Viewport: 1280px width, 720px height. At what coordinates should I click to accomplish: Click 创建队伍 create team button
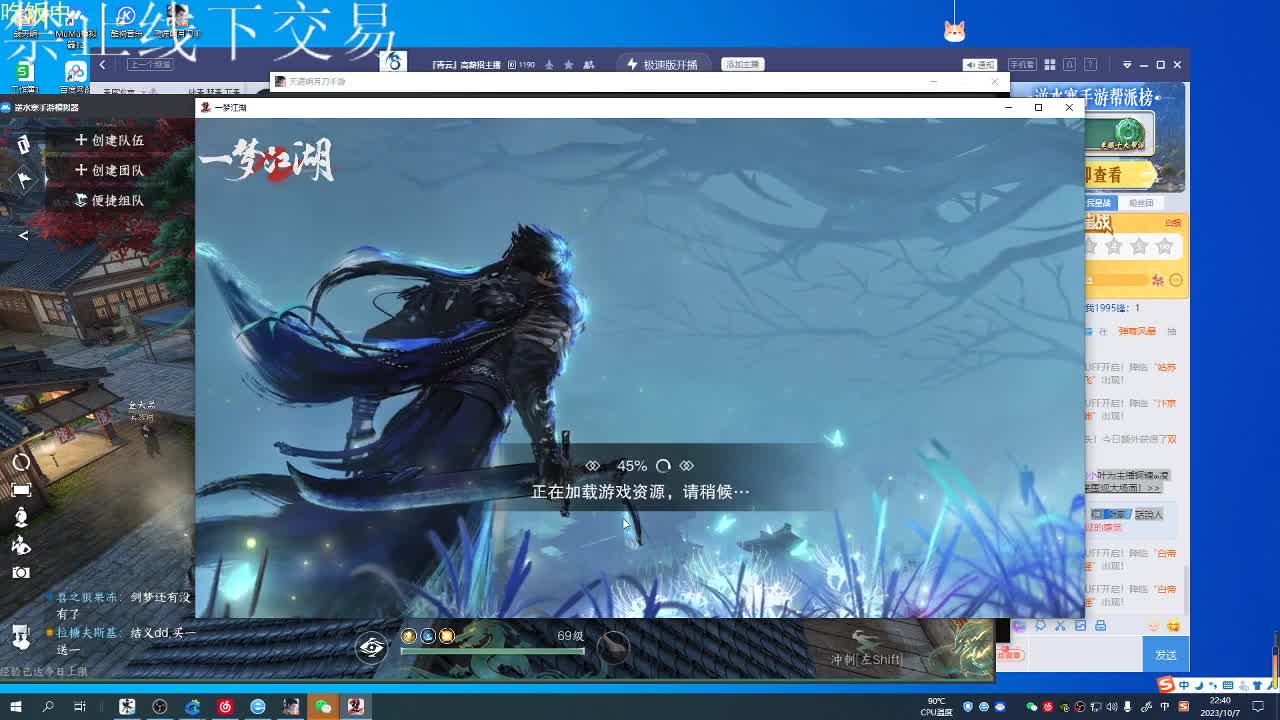109,140
